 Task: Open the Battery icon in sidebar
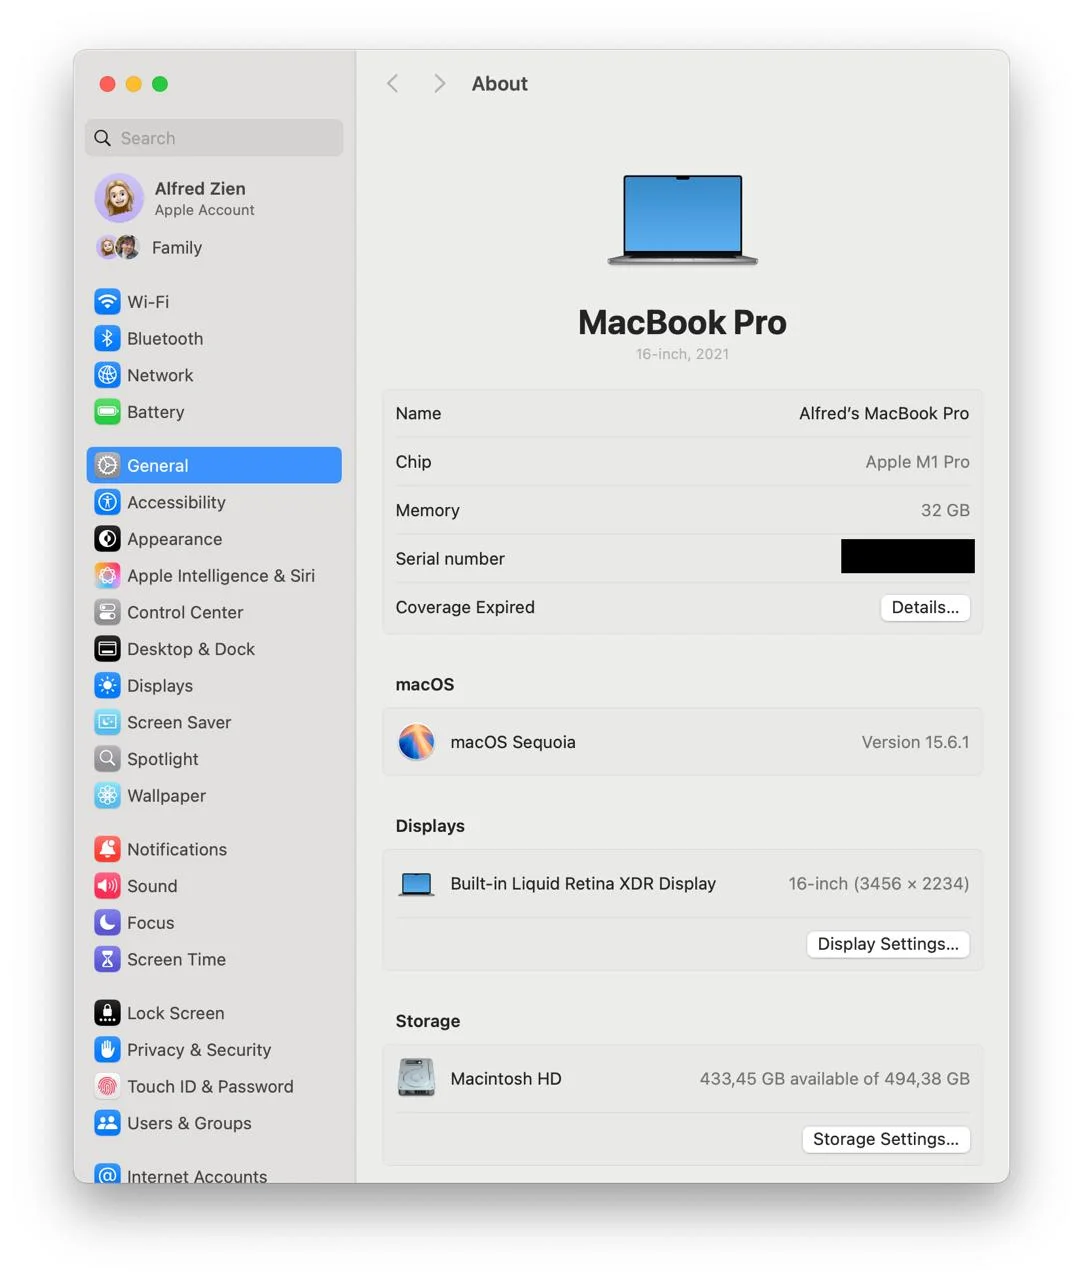click(x=107, y=412)
